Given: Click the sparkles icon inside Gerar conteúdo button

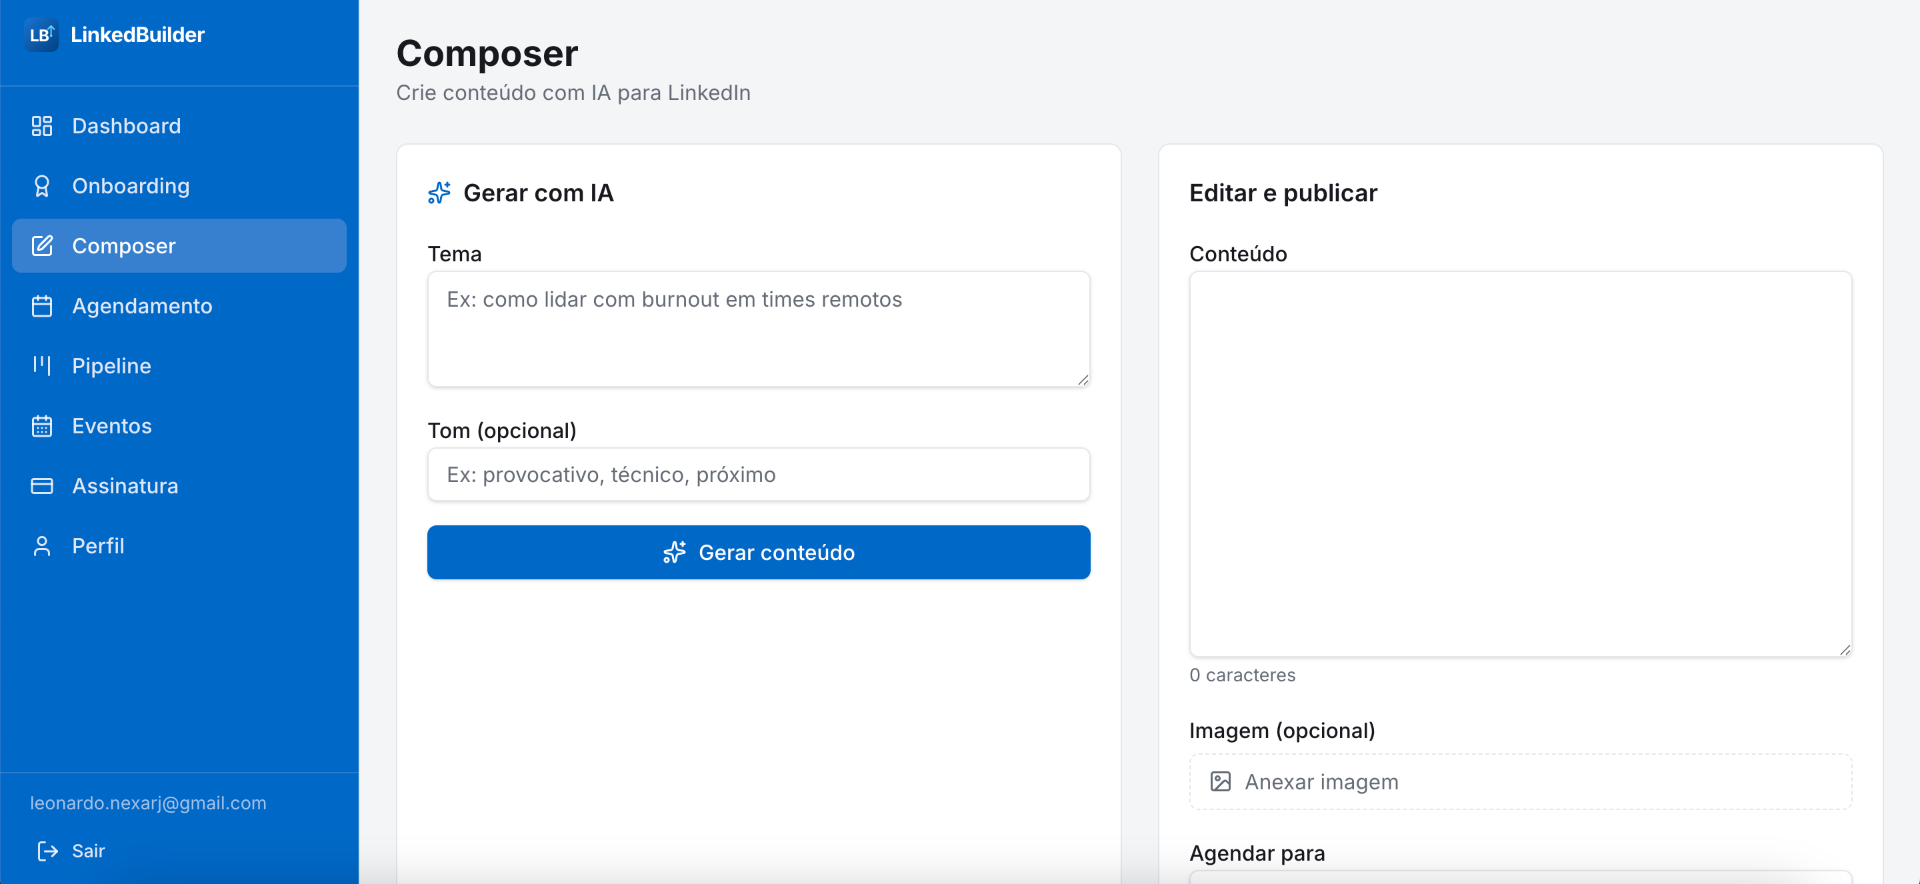Looking at the screenshot, I should point(675,553).
